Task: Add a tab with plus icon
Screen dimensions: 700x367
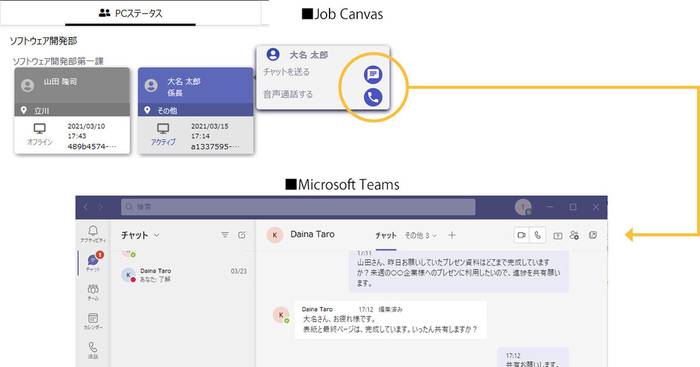Action: tap(452, 235)
